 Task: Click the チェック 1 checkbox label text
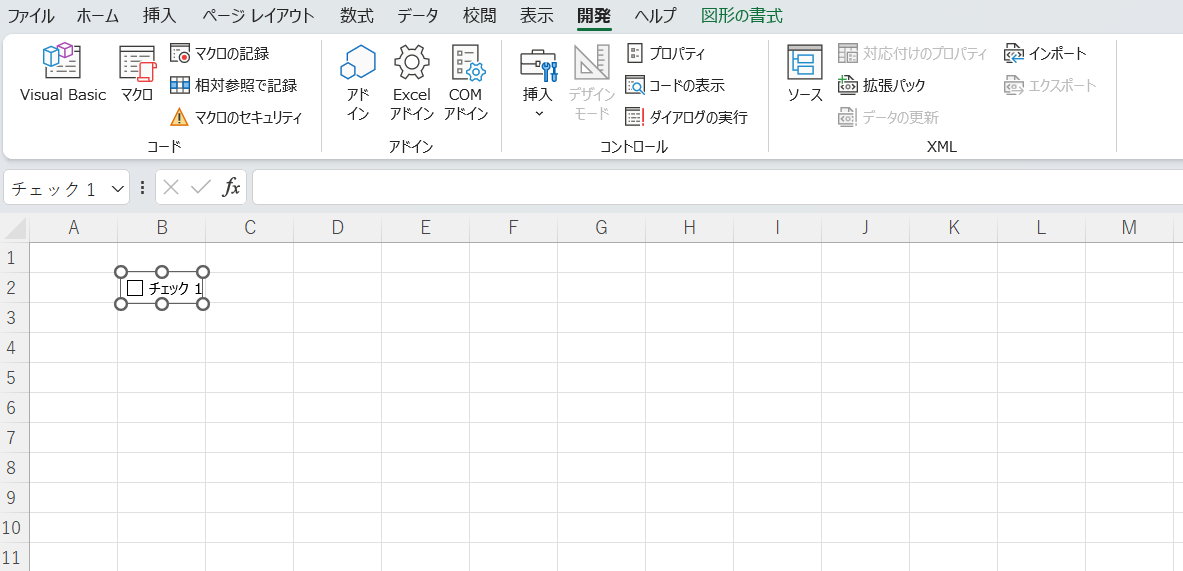click(x=176, y=288)
